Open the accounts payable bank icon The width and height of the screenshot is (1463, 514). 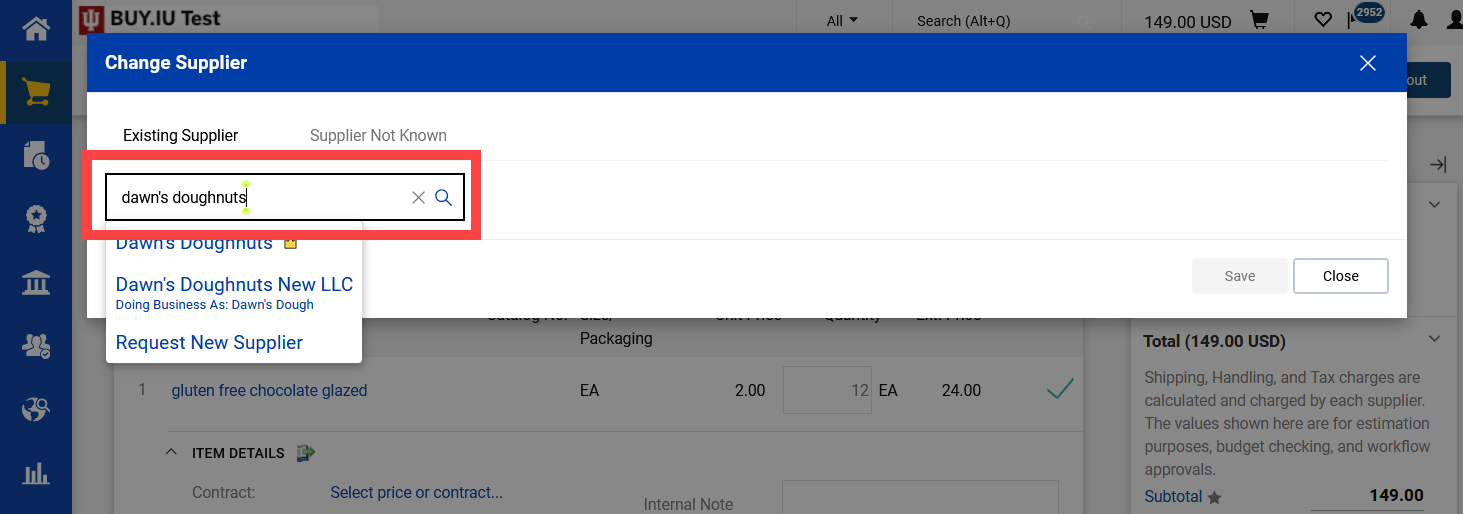[x=36, y=282]
